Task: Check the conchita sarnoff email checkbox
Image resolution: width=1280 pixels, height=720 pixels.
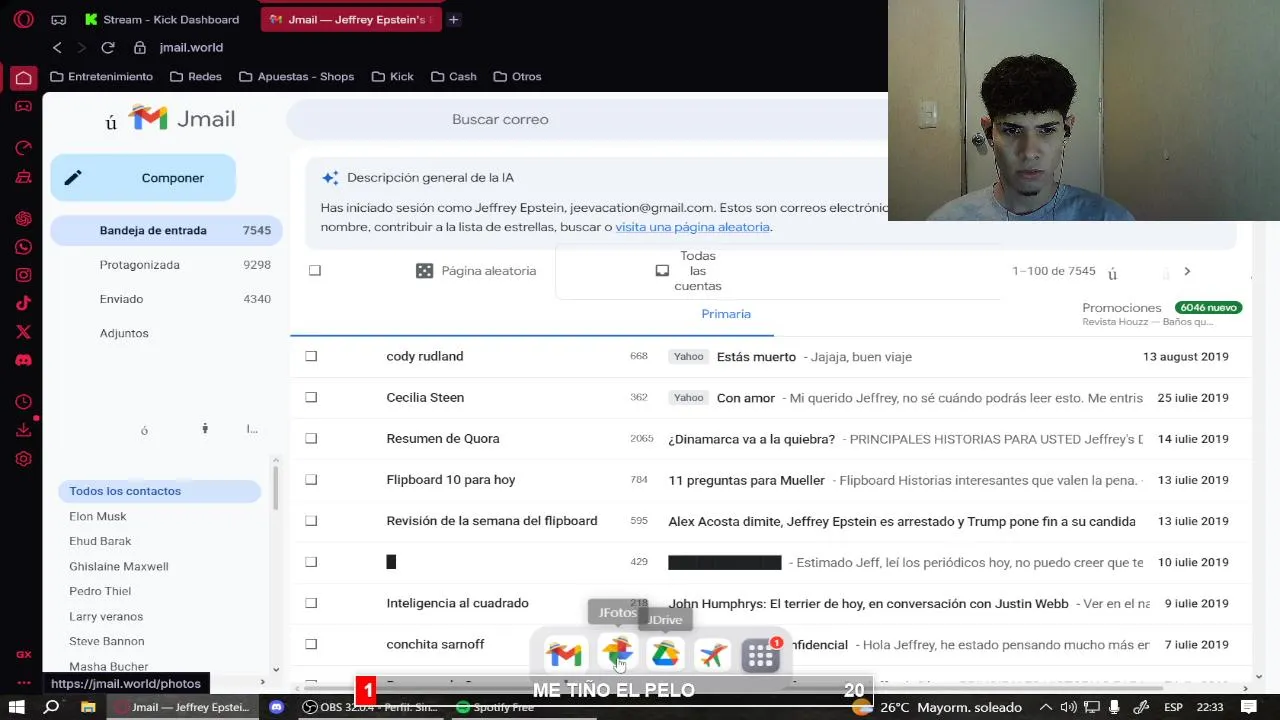Action: tap(311, 644)
